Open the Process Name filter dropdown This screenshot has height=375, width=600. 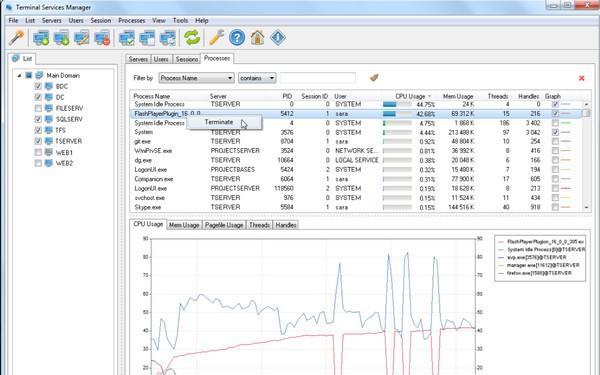(x=196, y=78)
